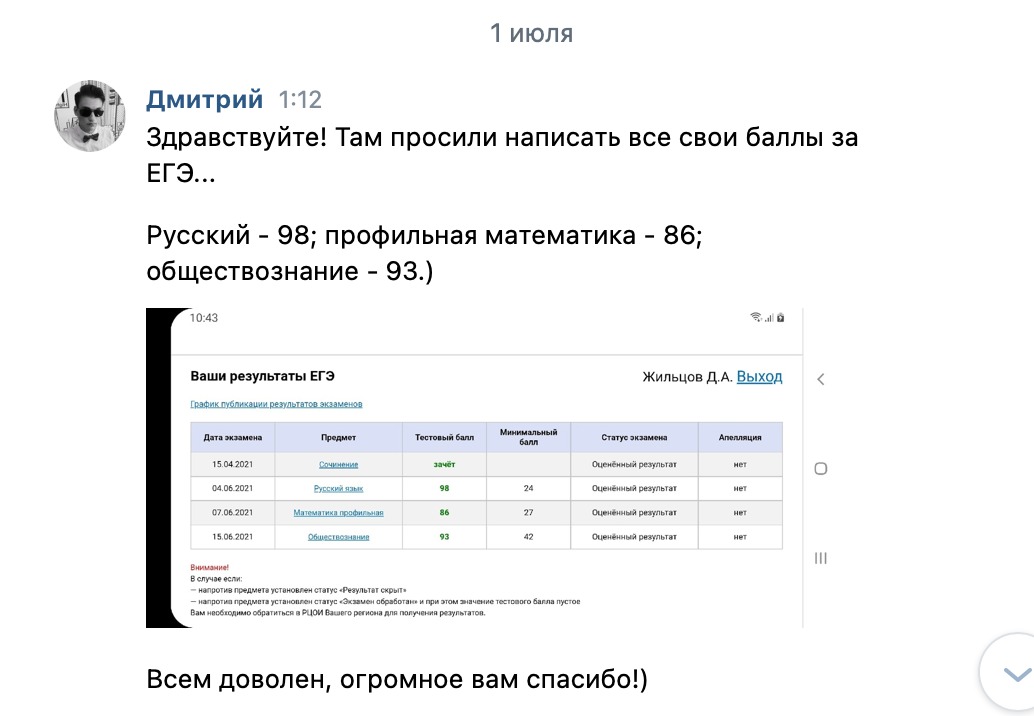Open the Русский язык subject link
Viewport: 1034px width, 716px height.
[338, 488]
